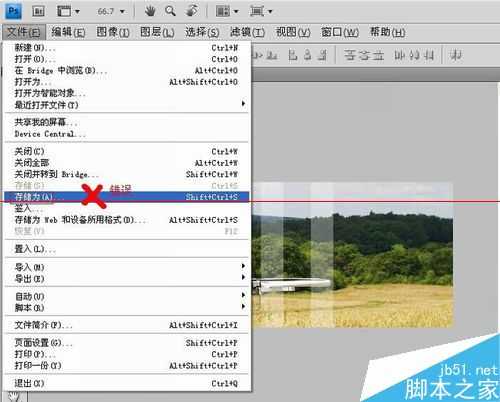
Task: Choose 页面设置(G)...
Action: tap(127, 342)
